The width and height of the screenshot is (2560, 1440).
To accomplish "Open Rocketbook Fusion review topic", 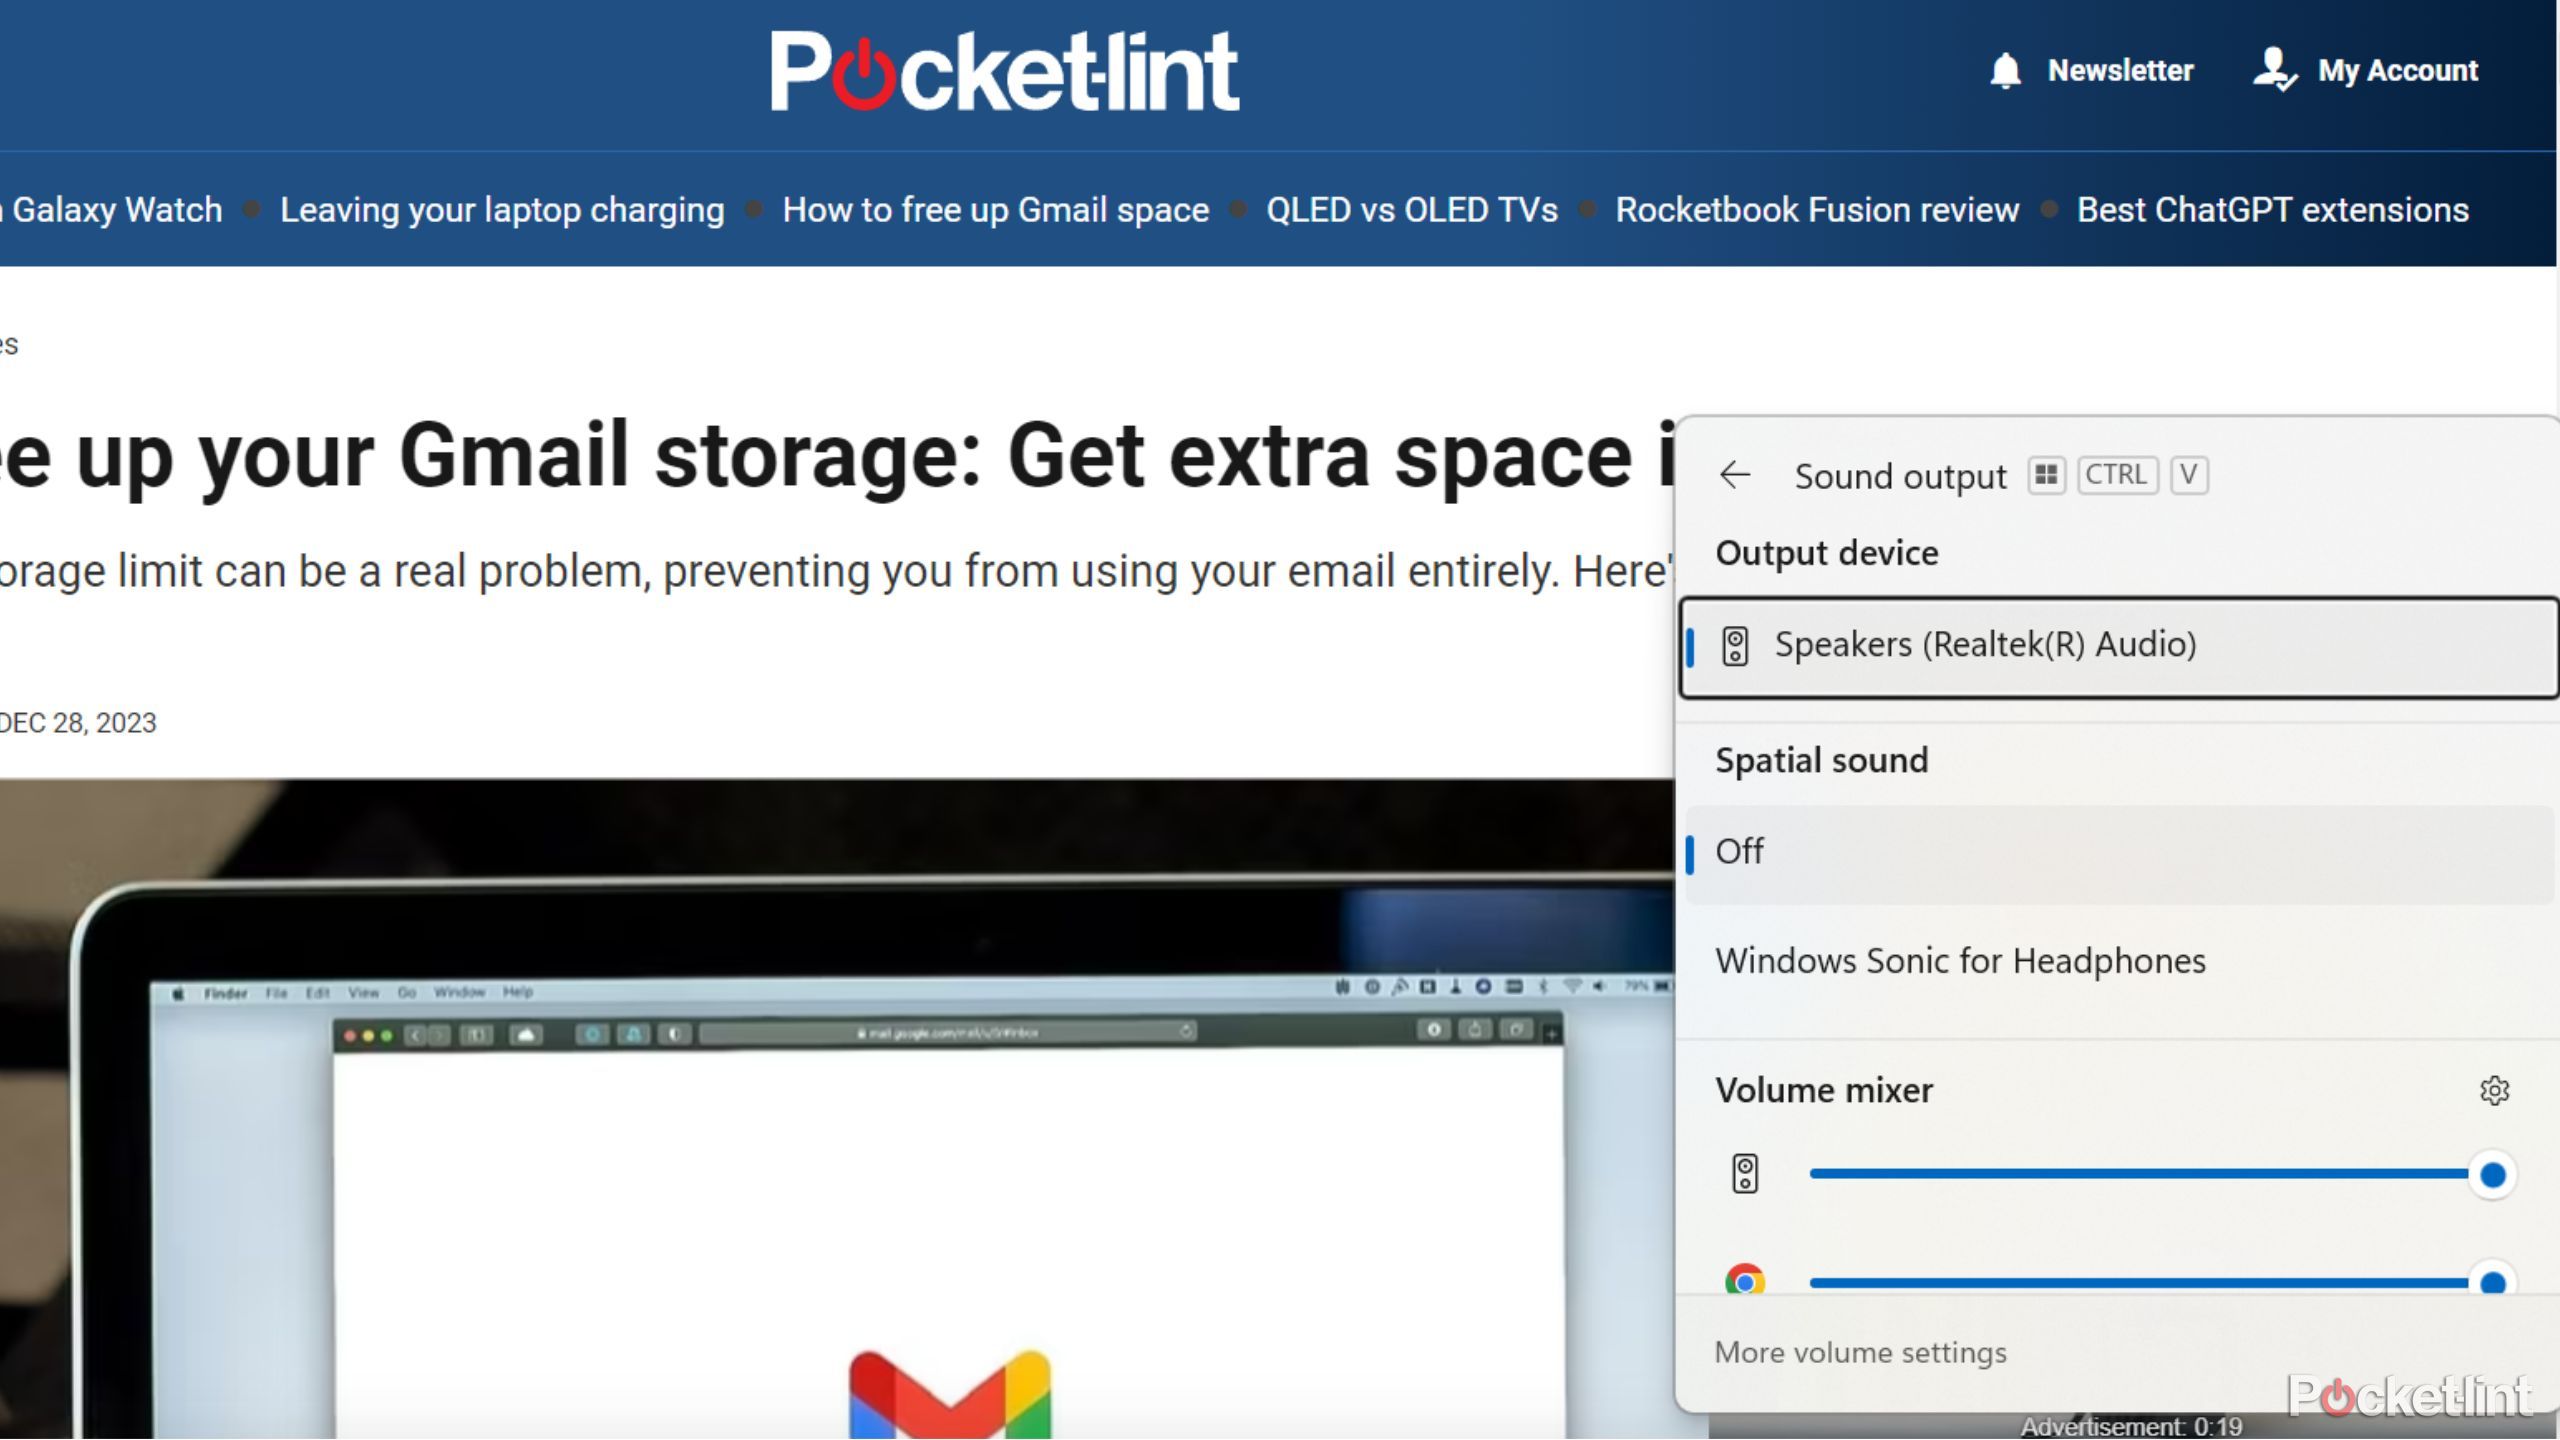I will (1817, 210).
